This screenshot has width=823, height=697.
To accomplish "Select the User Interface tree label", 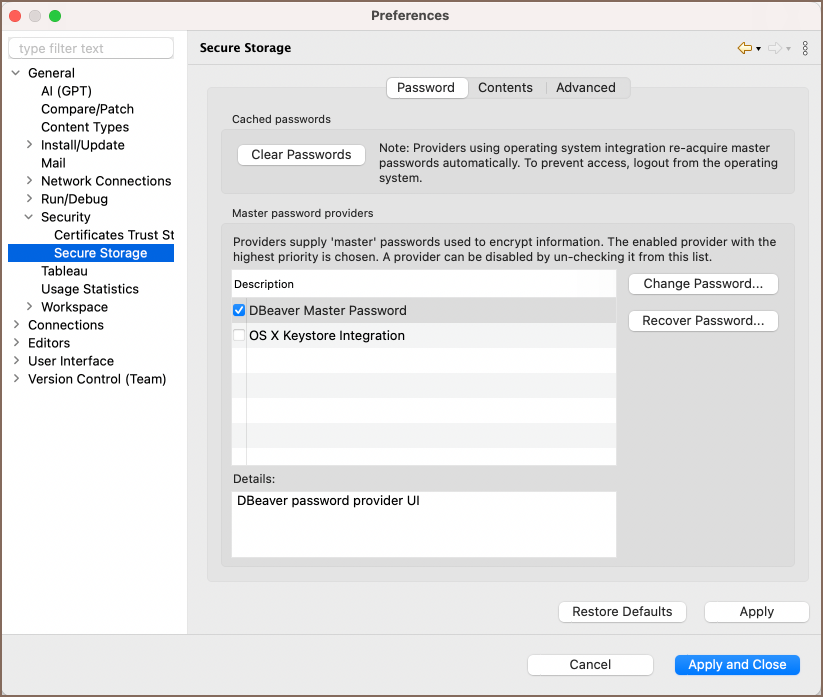I will (x=71, y=361).
